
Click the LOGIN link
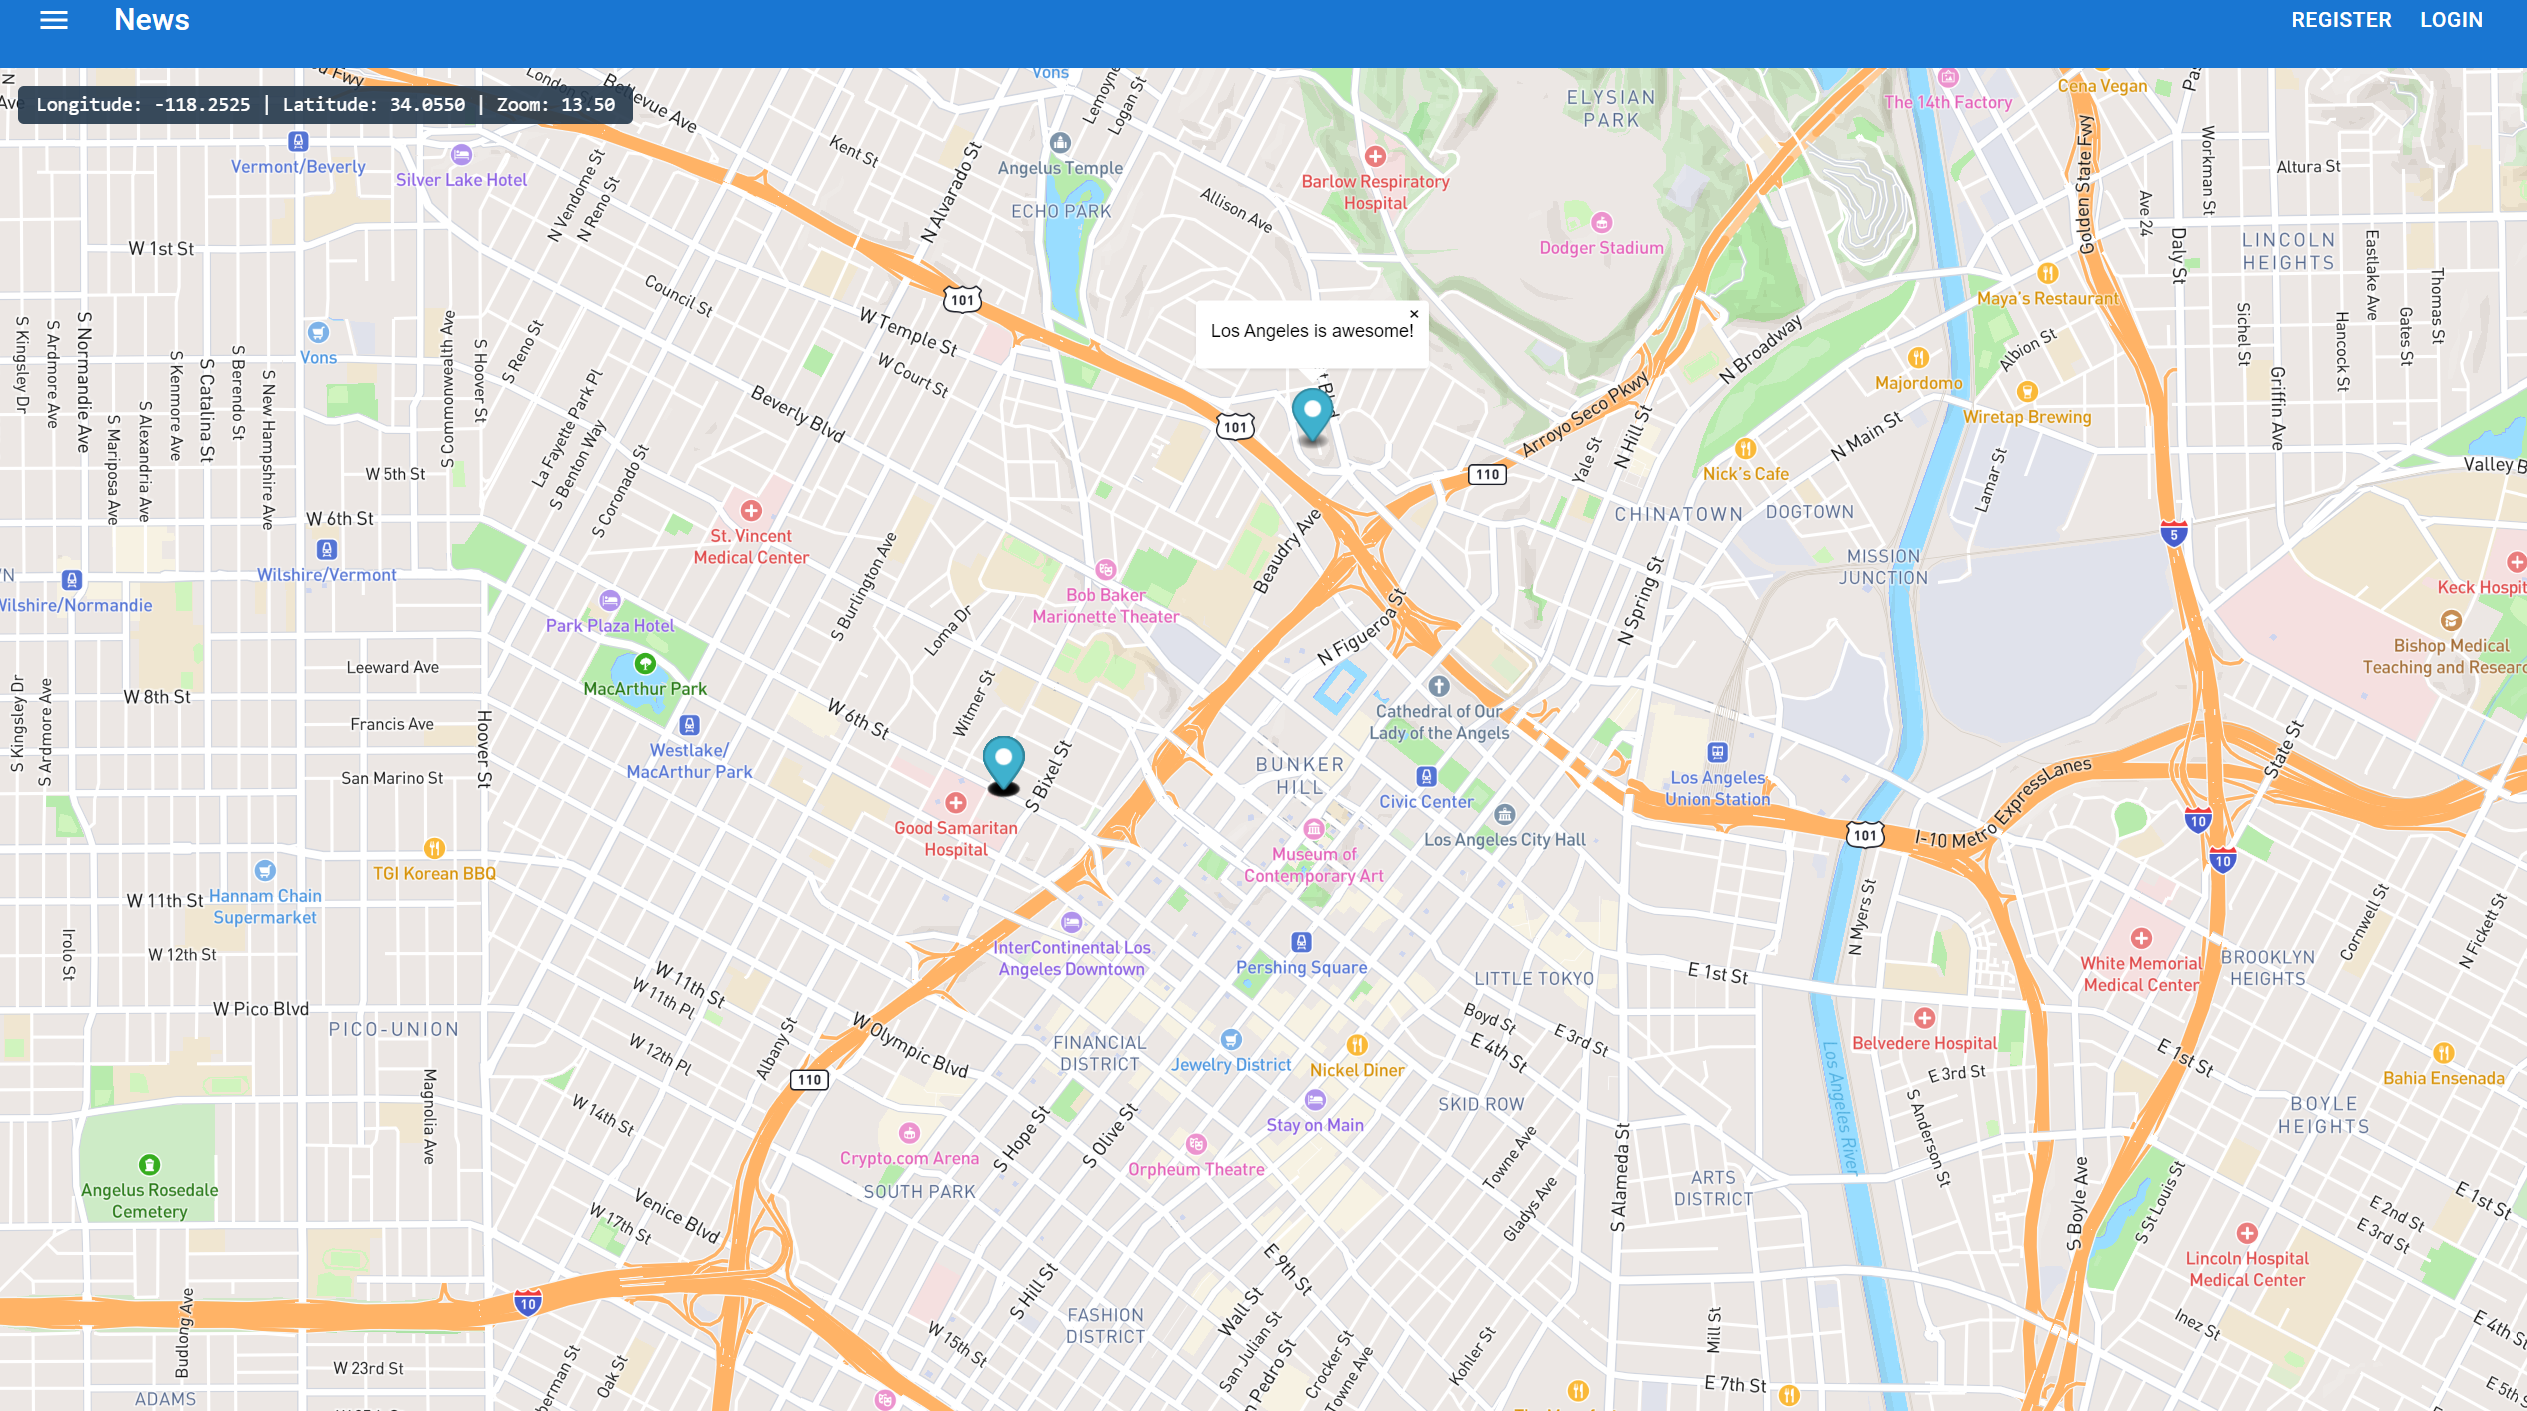[x=2451, y=20]
